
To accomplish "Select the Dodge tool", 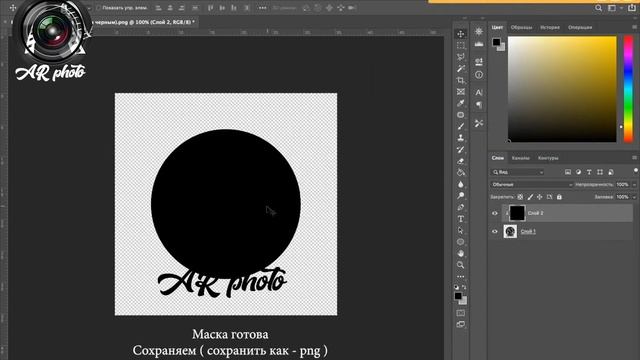I will (x=461, y=196).
